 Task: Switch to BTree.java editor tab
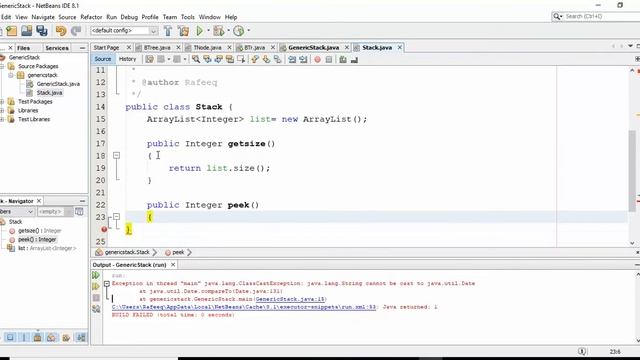click(157, 48)
